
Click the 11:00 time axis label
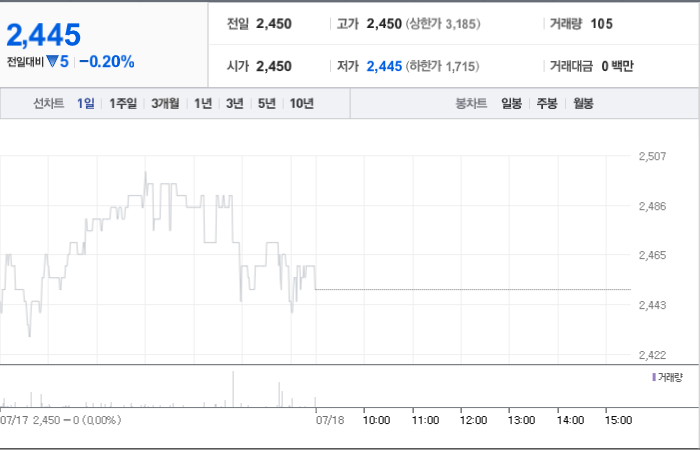click(425, 420)
